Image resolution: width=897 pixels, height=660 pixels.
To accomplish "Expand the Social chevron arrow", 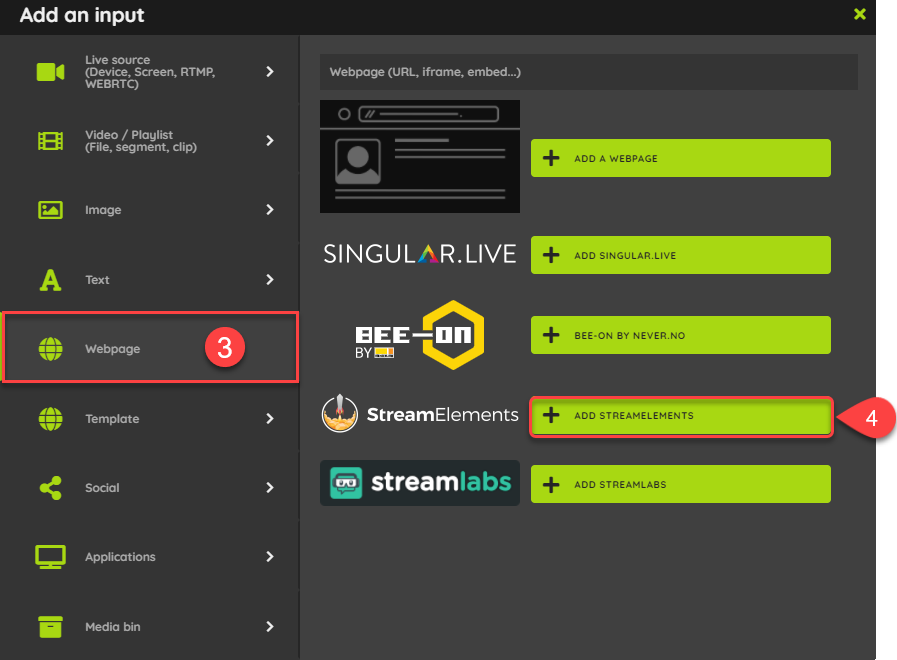I will pos(270,488).
